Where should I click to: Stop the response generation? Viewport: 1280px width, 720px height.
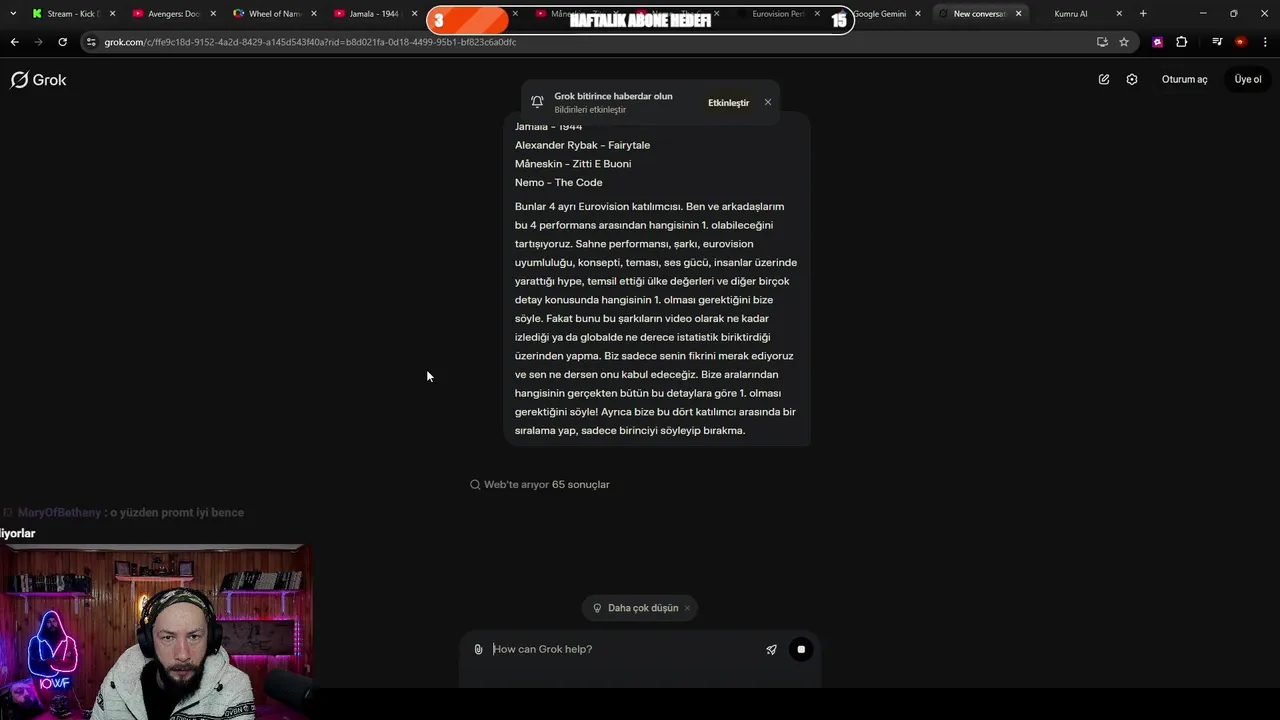[x=801, y=649]
